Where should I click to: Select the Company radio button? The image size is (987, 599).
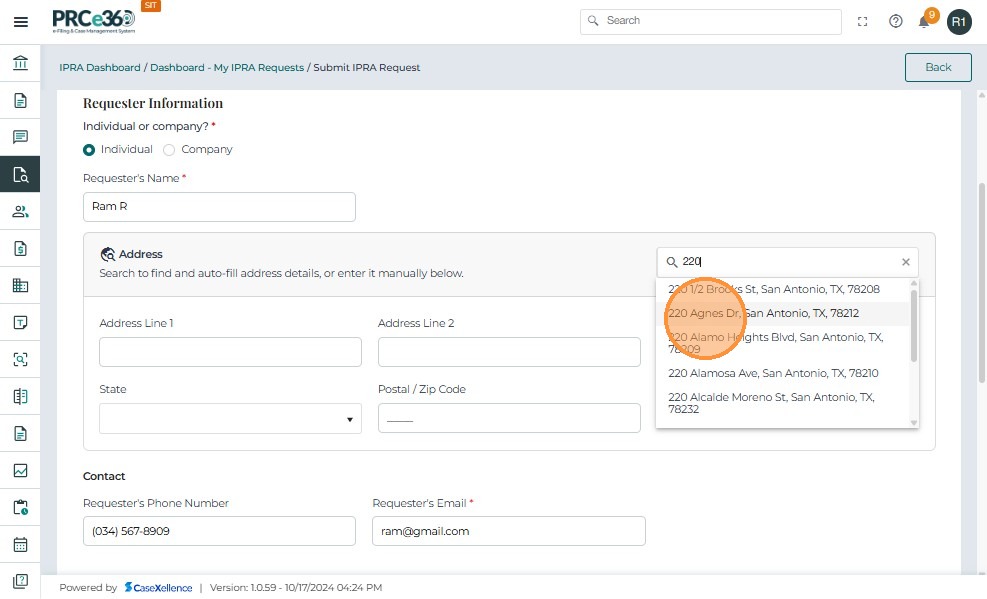(169, 150)
